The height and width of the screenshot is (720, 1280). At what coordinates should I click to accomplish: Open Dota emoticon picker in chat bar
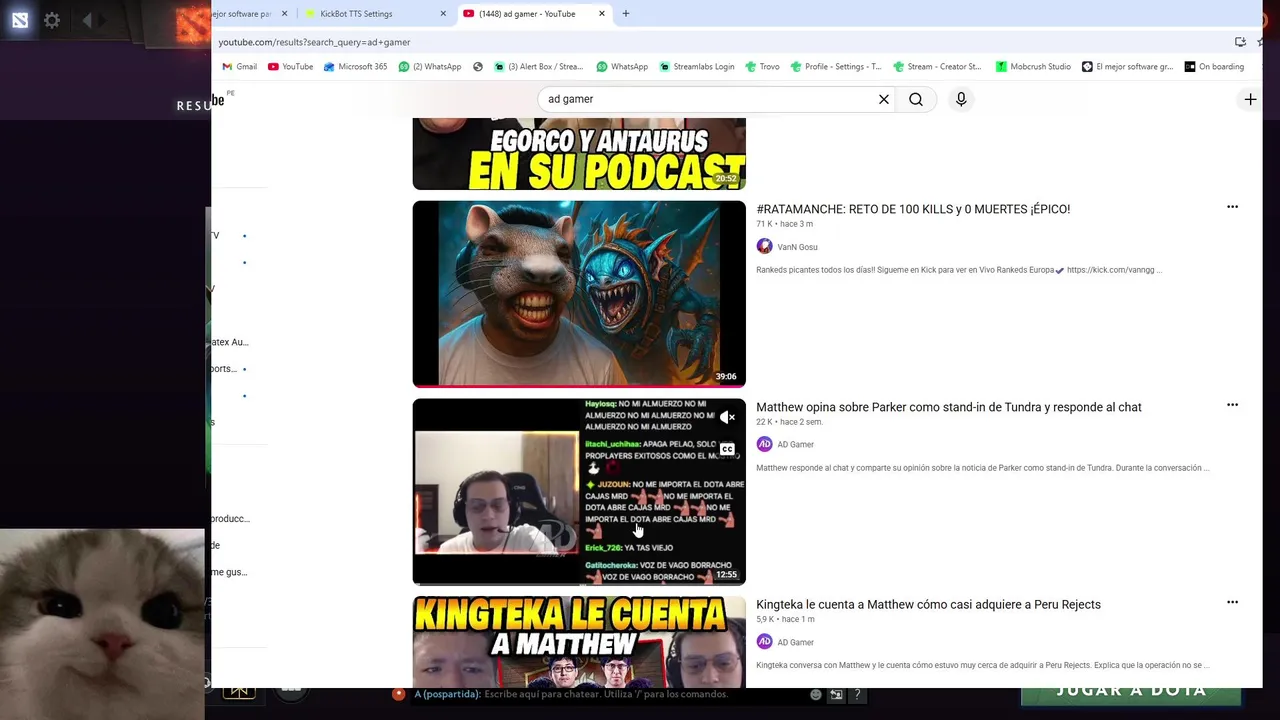(x=816, y=694)
